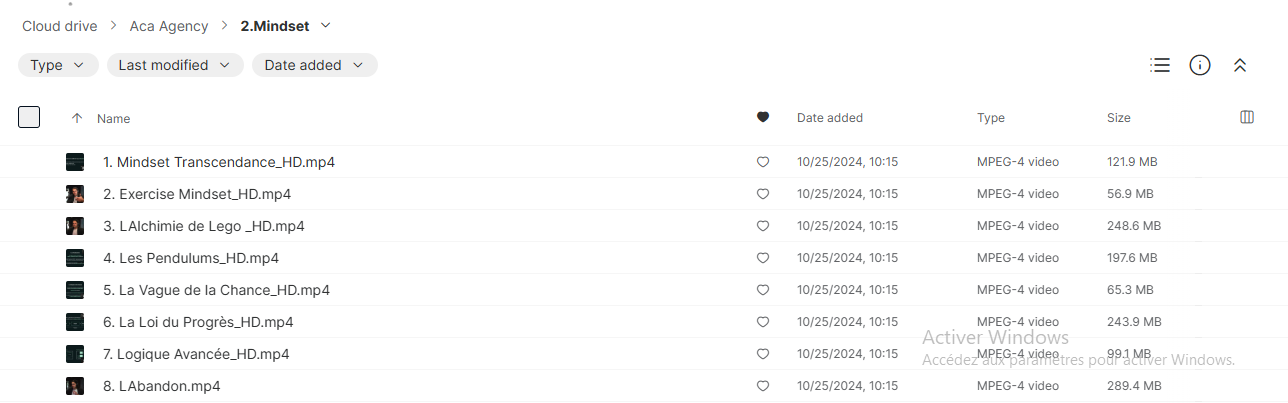Open column settings icon in header
Viewport: 1288px width, 403px height.
click(1247, 117)
